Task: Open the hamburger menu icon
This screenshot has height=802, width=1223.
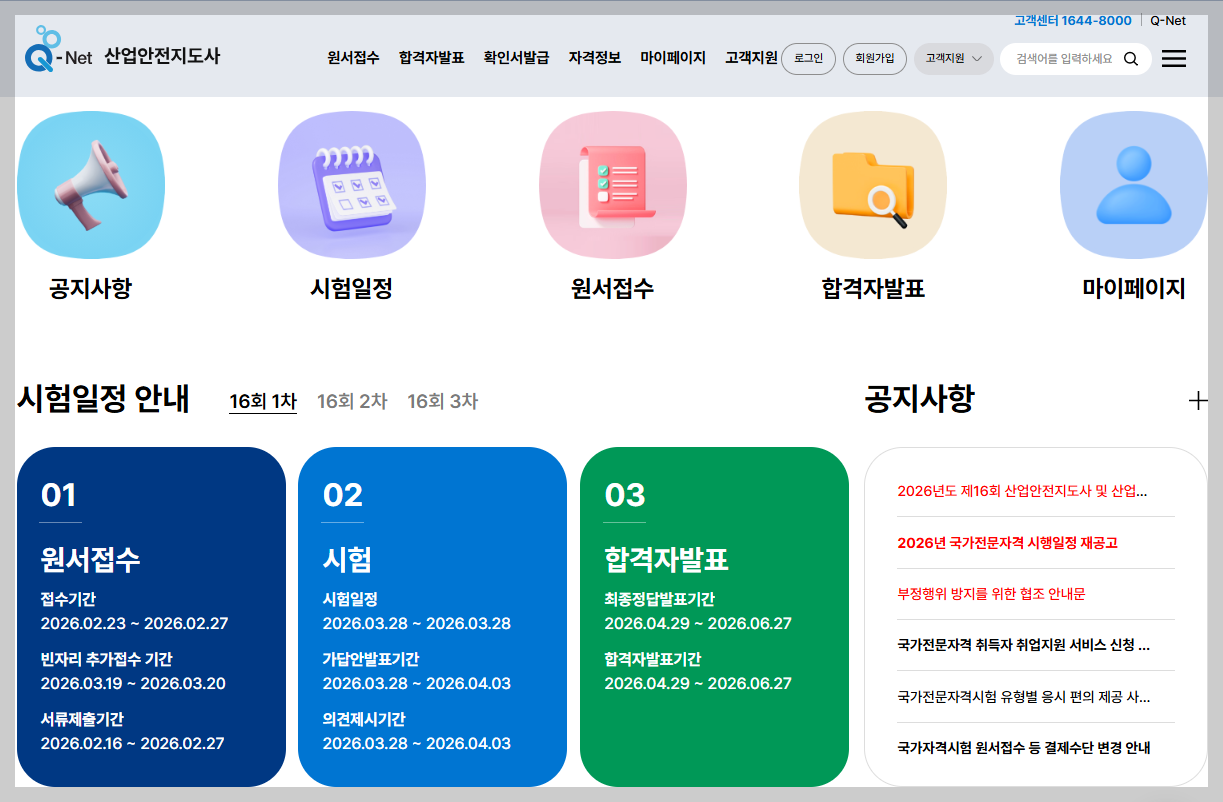Action: [1173, 58]
